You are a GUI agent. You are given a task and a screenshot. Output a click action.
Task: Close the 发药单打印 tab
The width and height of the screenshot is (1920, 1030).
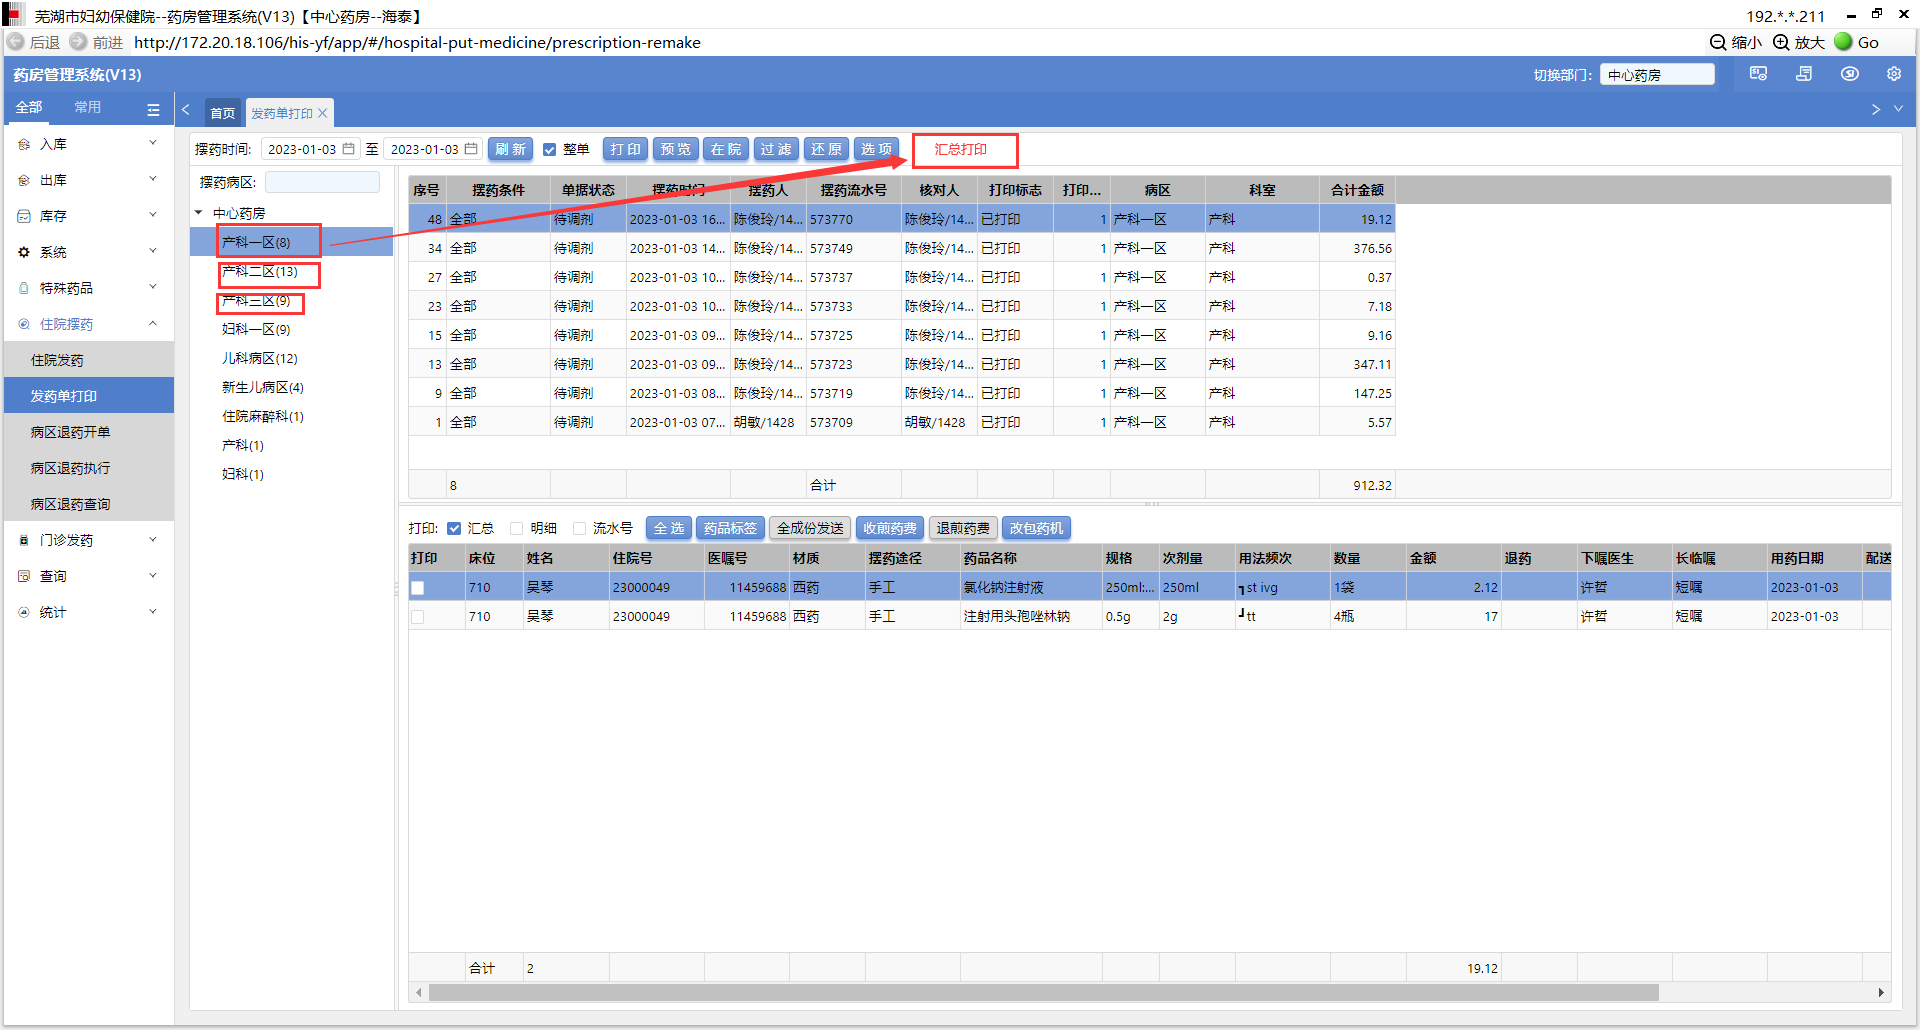[322, 113]
